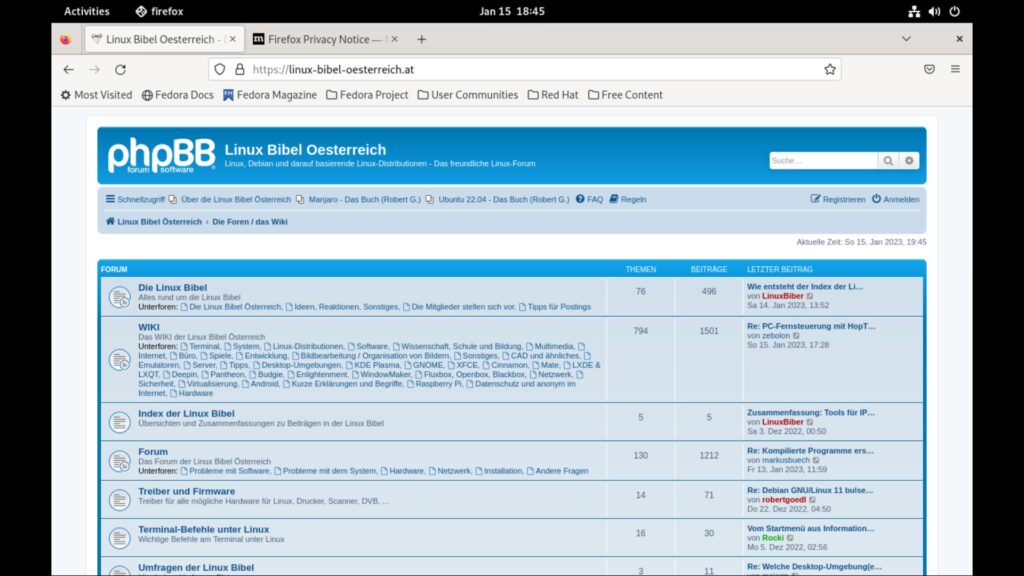Click the padlock site security icon
The height and width of the screenshot is (576, 1024).
pyautogui.click(x=240, y=69)
